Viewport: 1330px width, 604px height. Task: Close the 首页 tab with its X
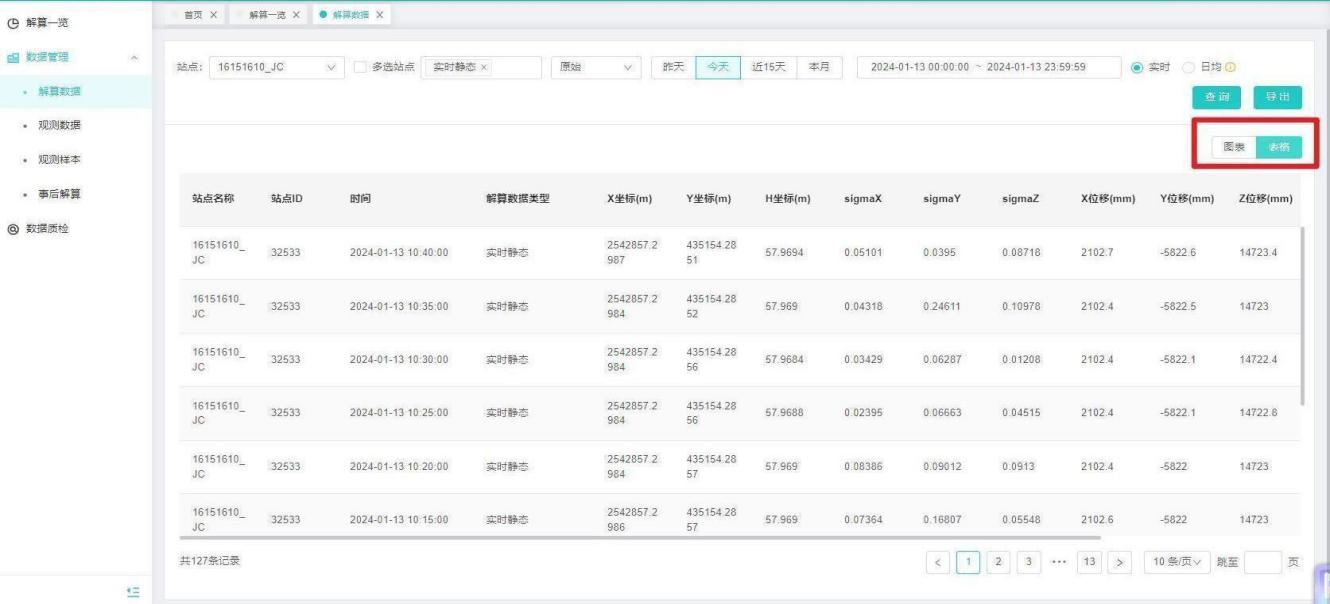pos(213,14)
